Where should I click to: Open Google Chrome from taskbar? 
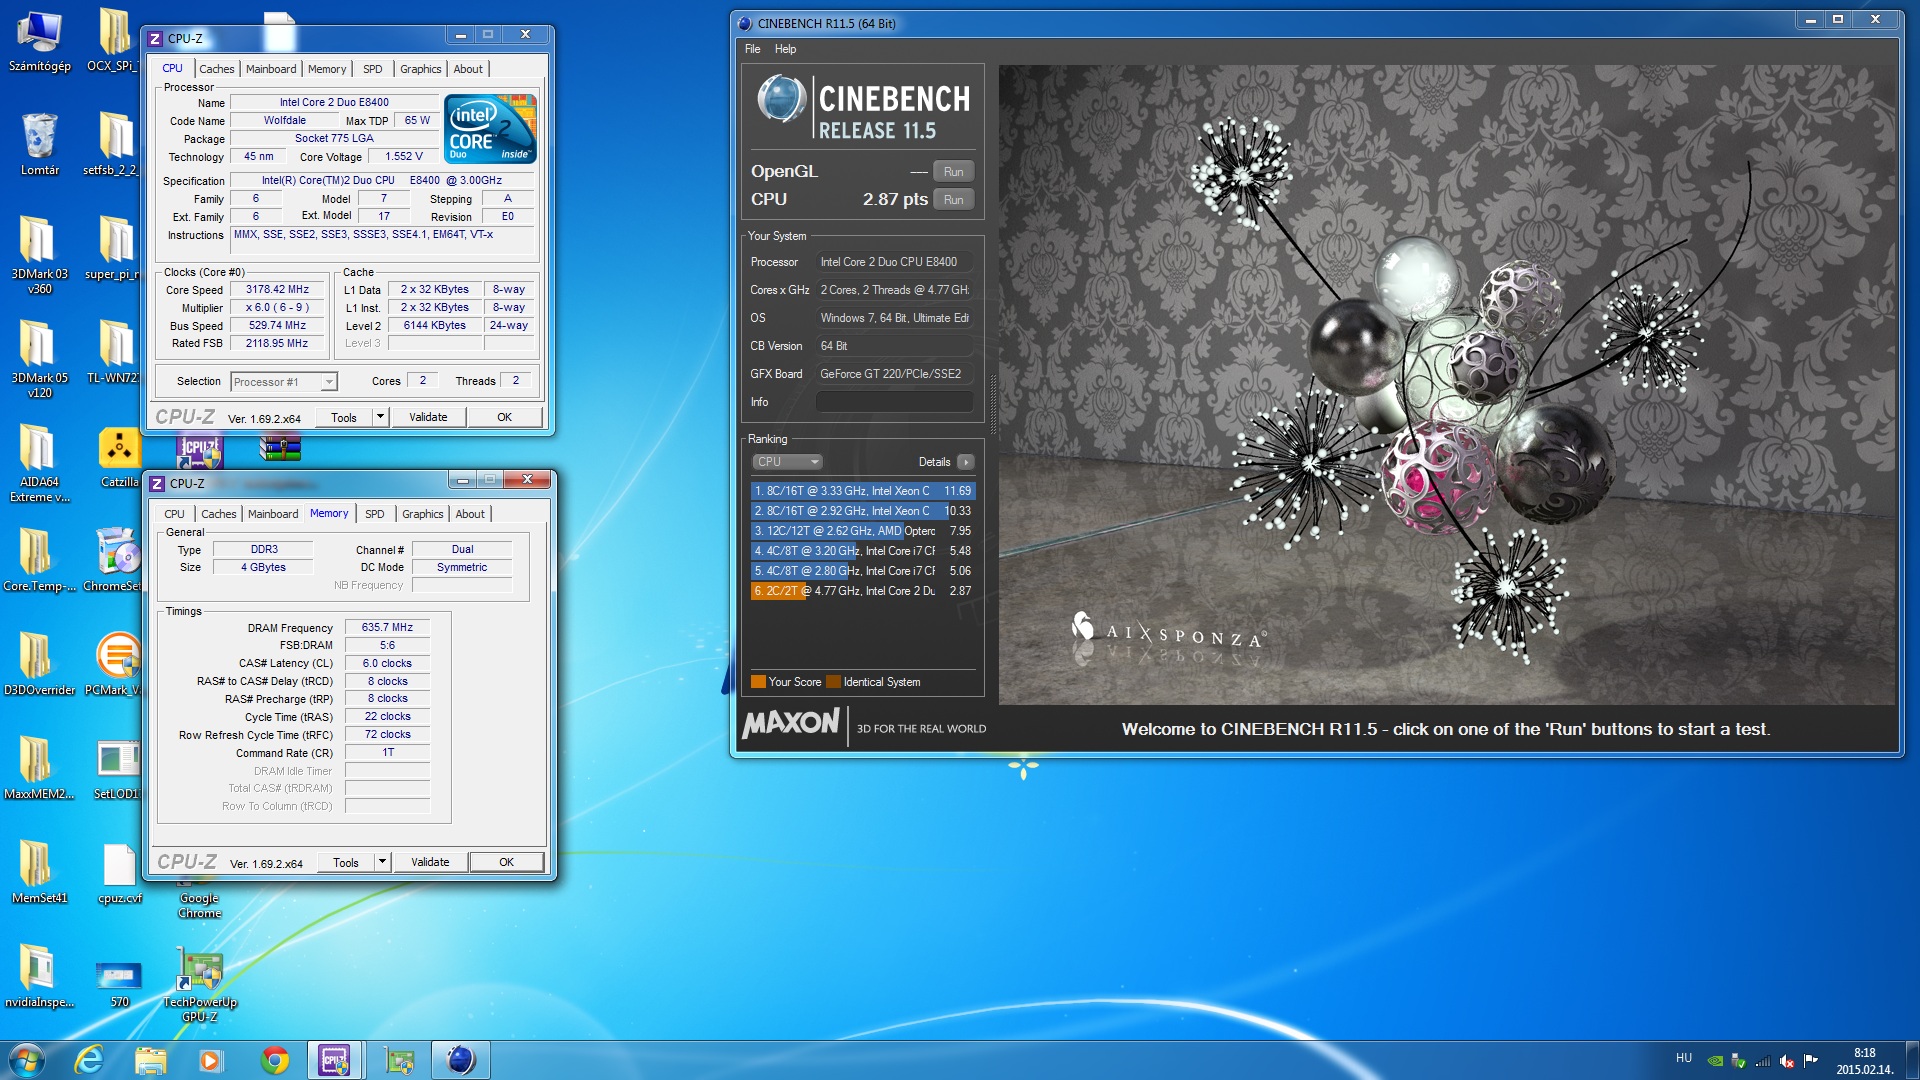click(x=274, y=1060)
